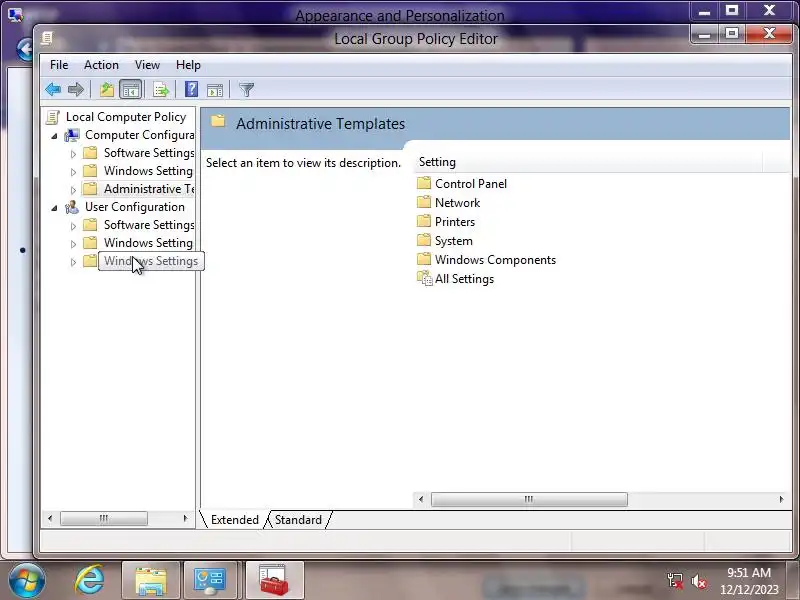
Task: Open the Windows Start orb
Action: point(27,581)
